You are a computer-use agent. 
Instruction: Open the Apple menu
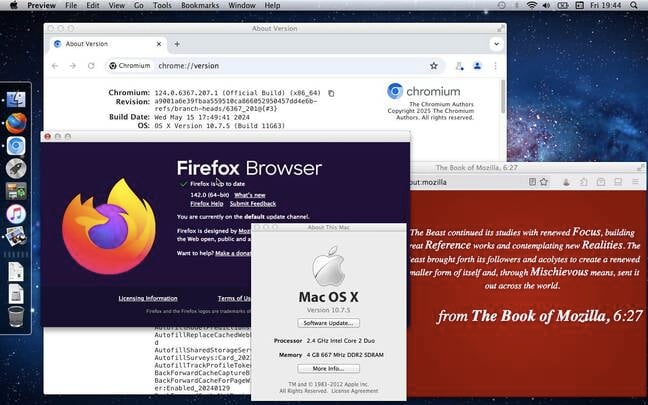pyautogui.click(x=14, y=5)
